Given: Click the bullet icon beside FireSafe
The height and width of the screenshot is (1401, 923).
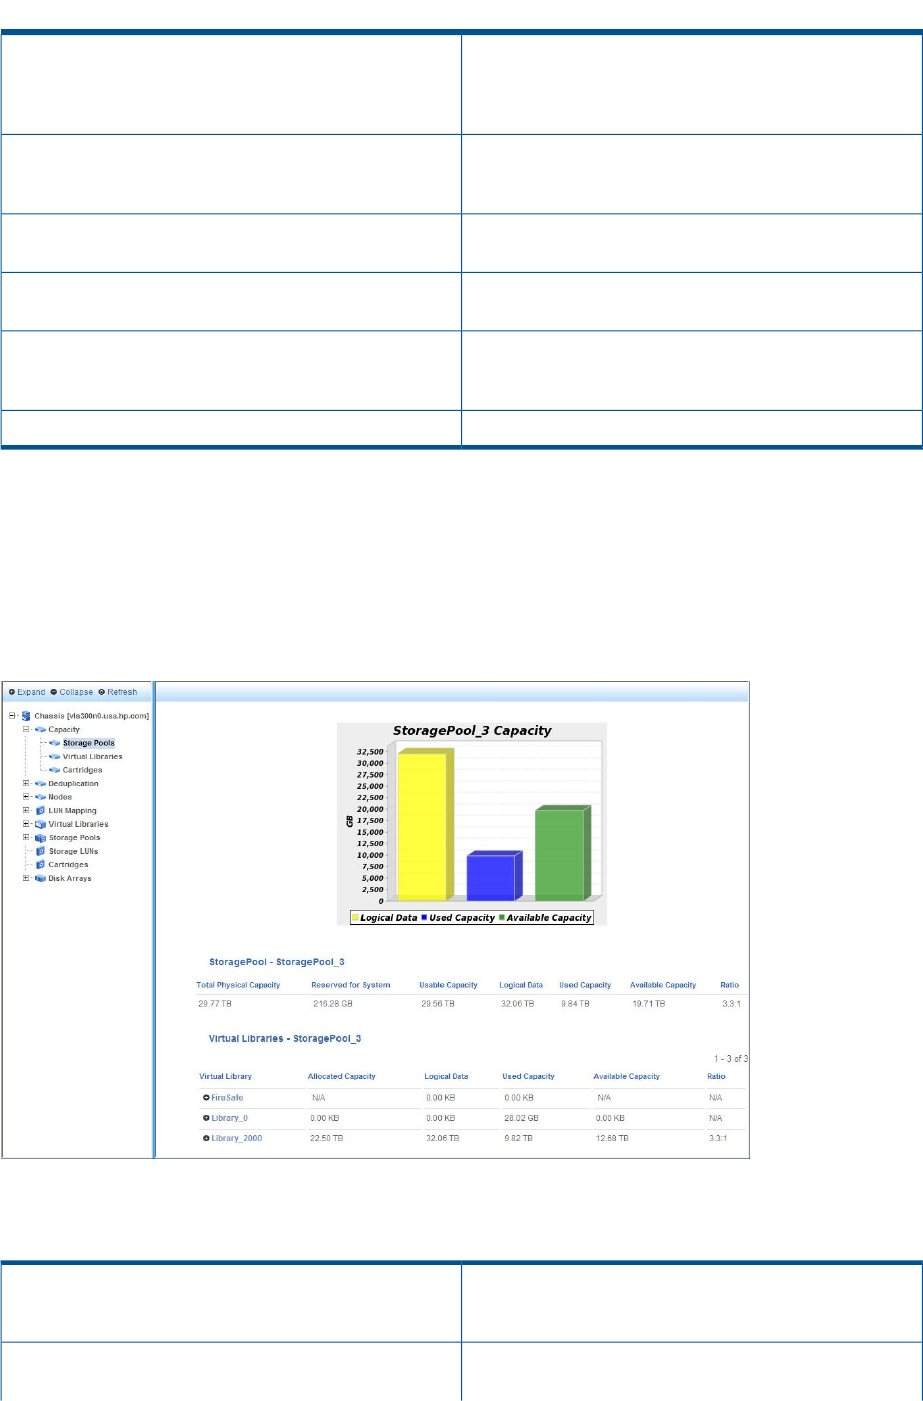Looking at the screenshot, I should pos(206,1098).
